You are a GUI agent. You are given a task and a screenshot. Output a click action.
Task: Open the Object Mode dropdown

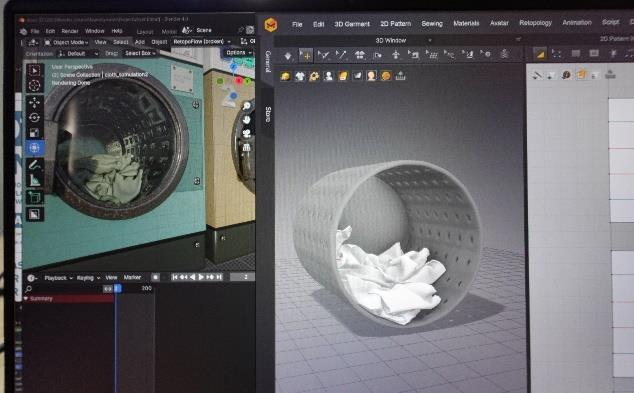pos(66,42)
